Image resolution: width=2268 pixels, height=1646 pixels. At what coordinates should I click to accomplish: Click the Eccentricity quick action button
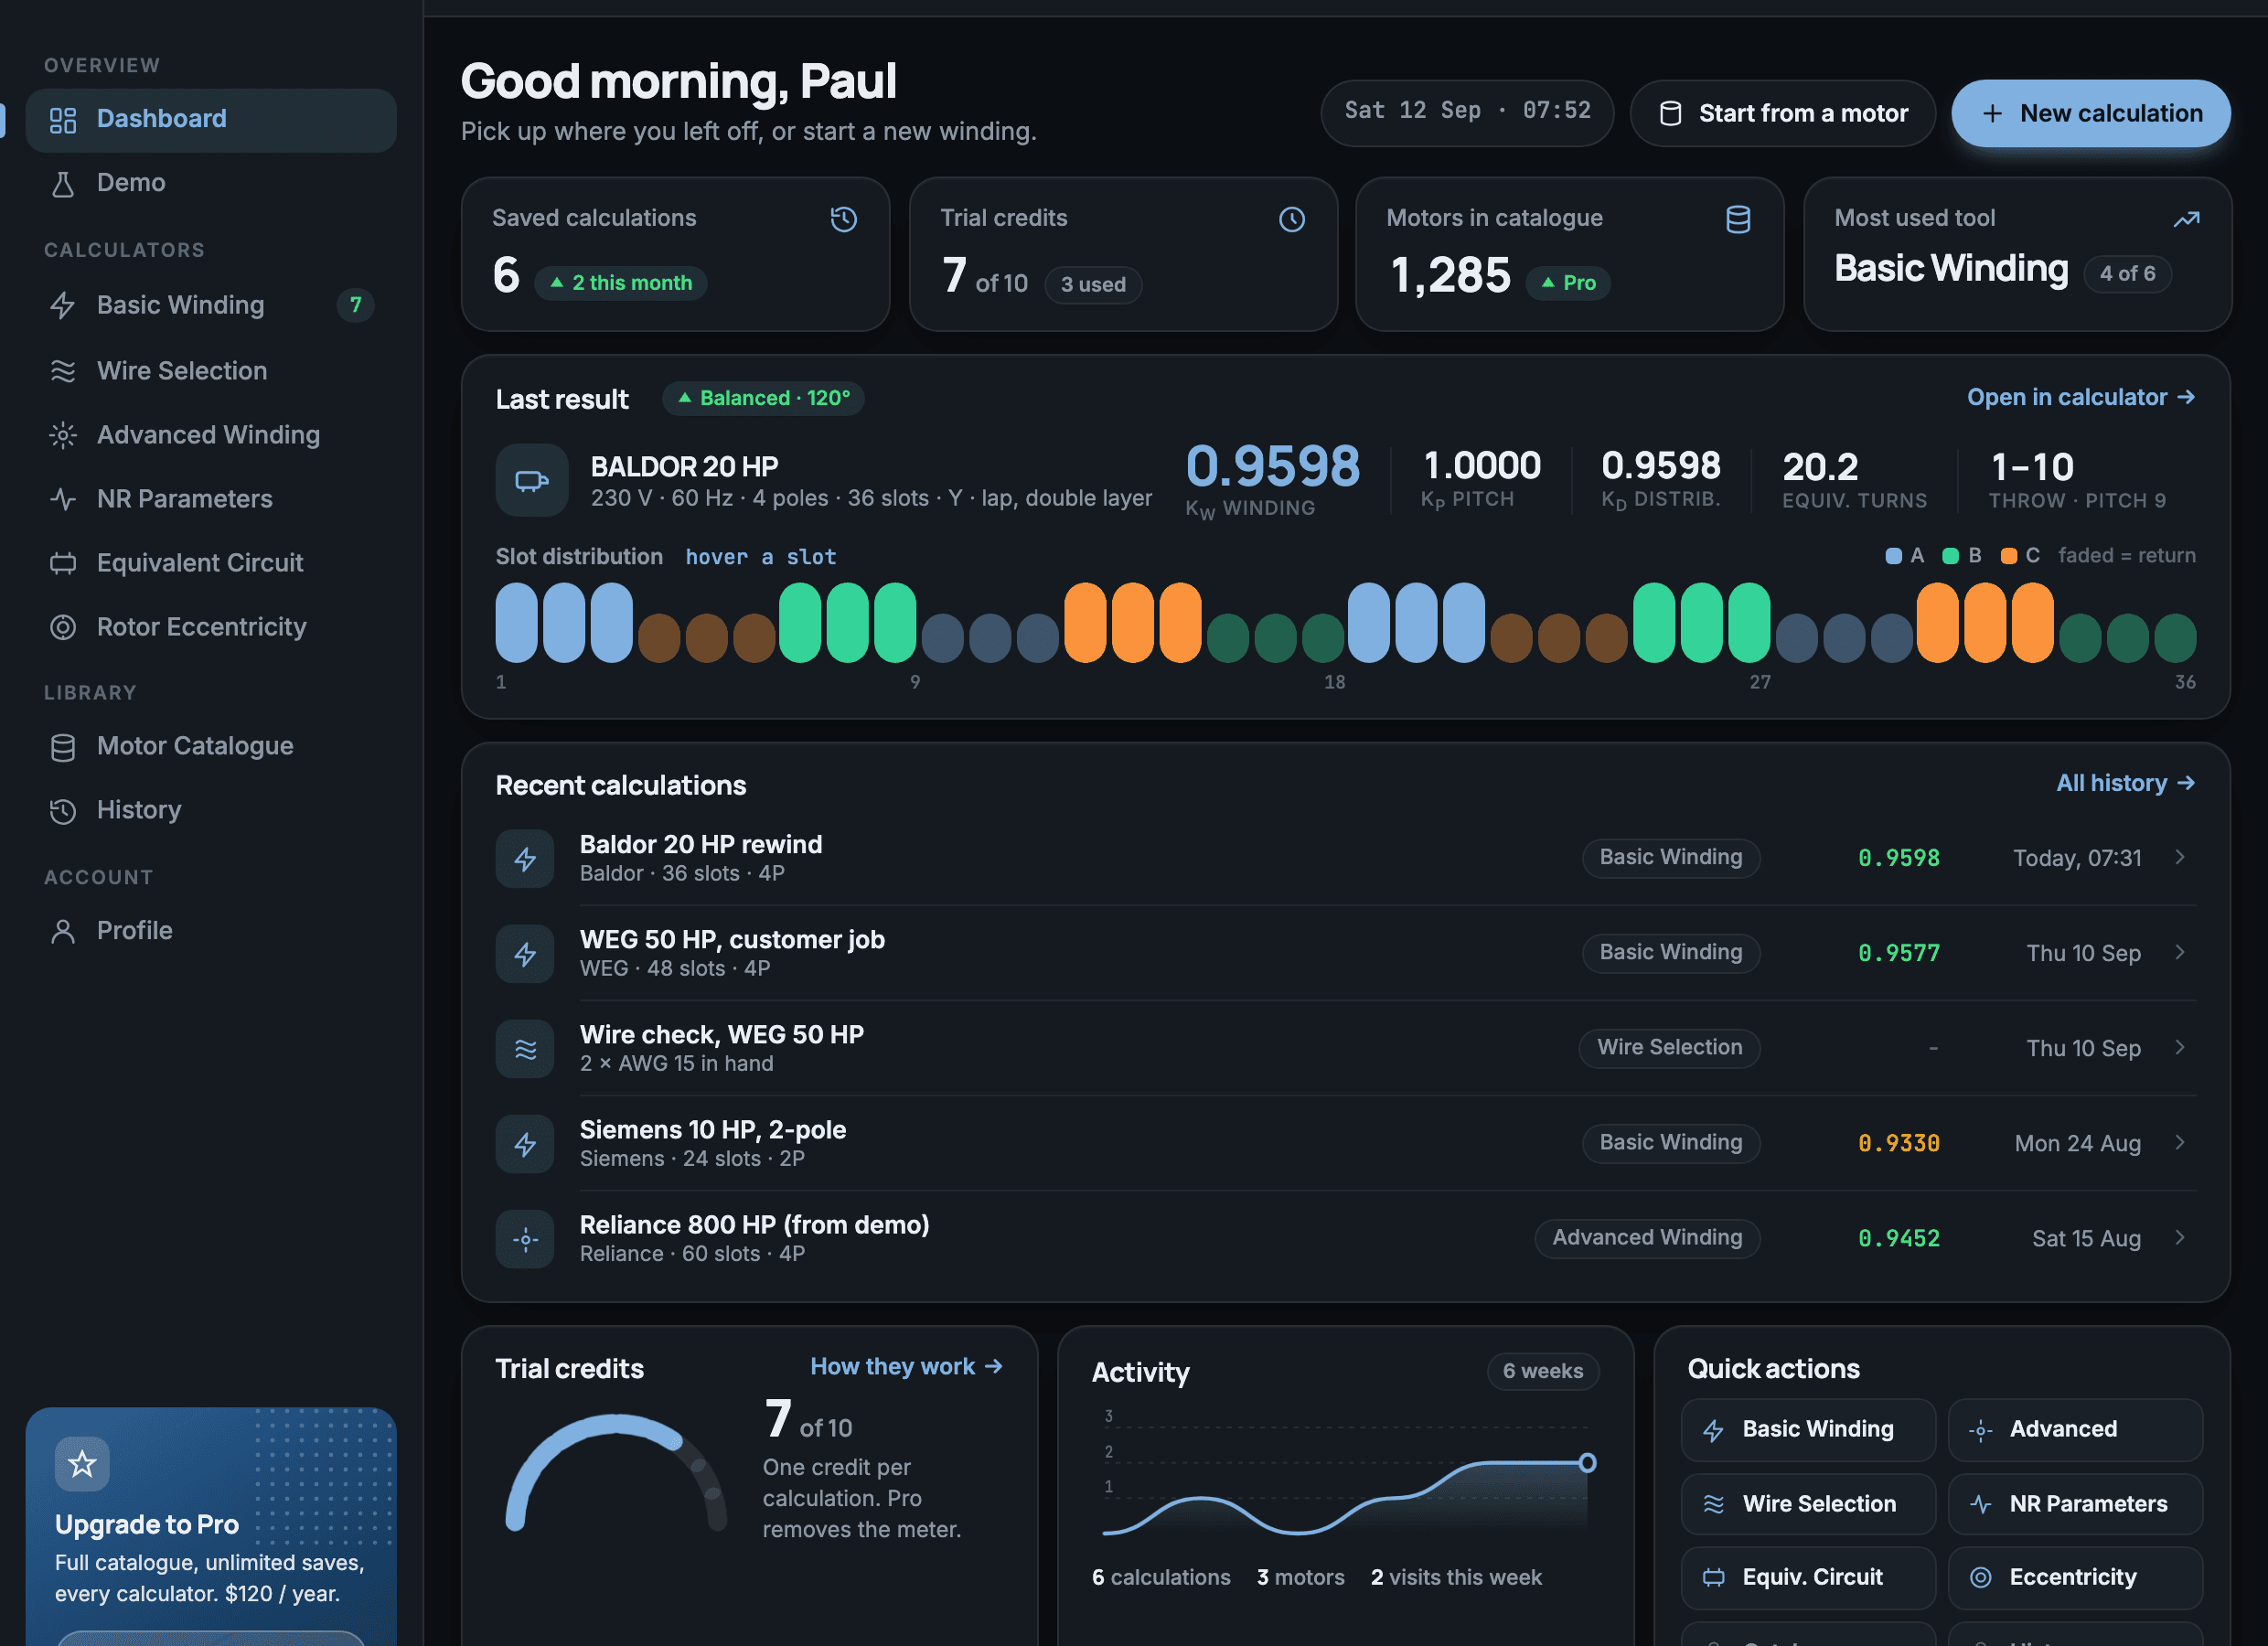pyautogui.click(x=2075, y=1578)
